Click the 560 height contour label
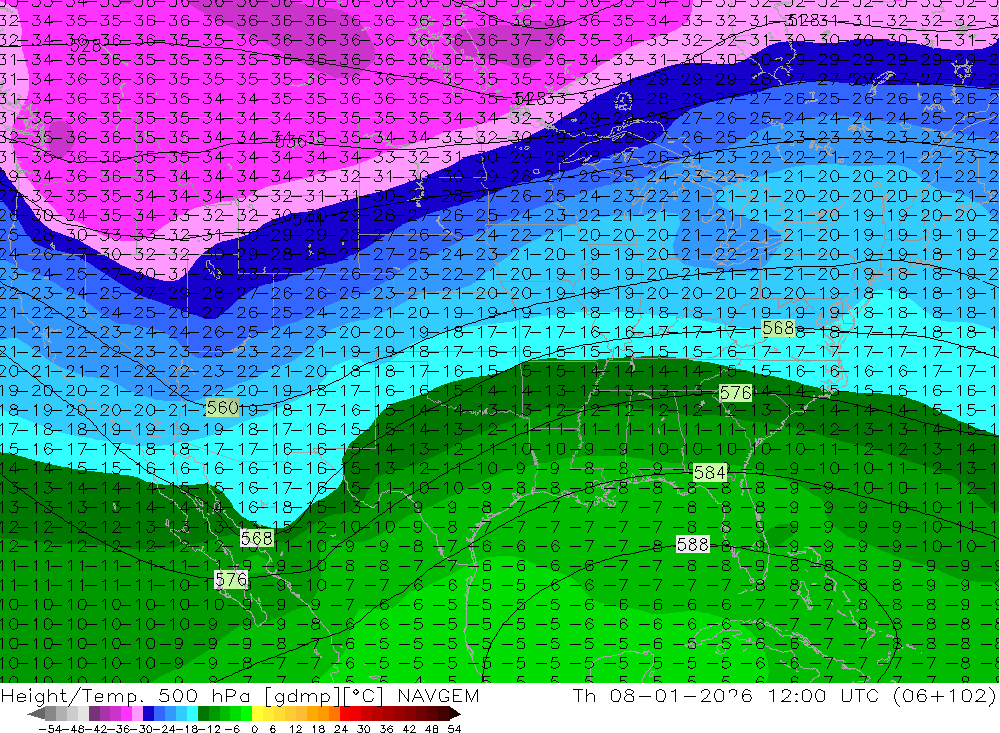 223,407
